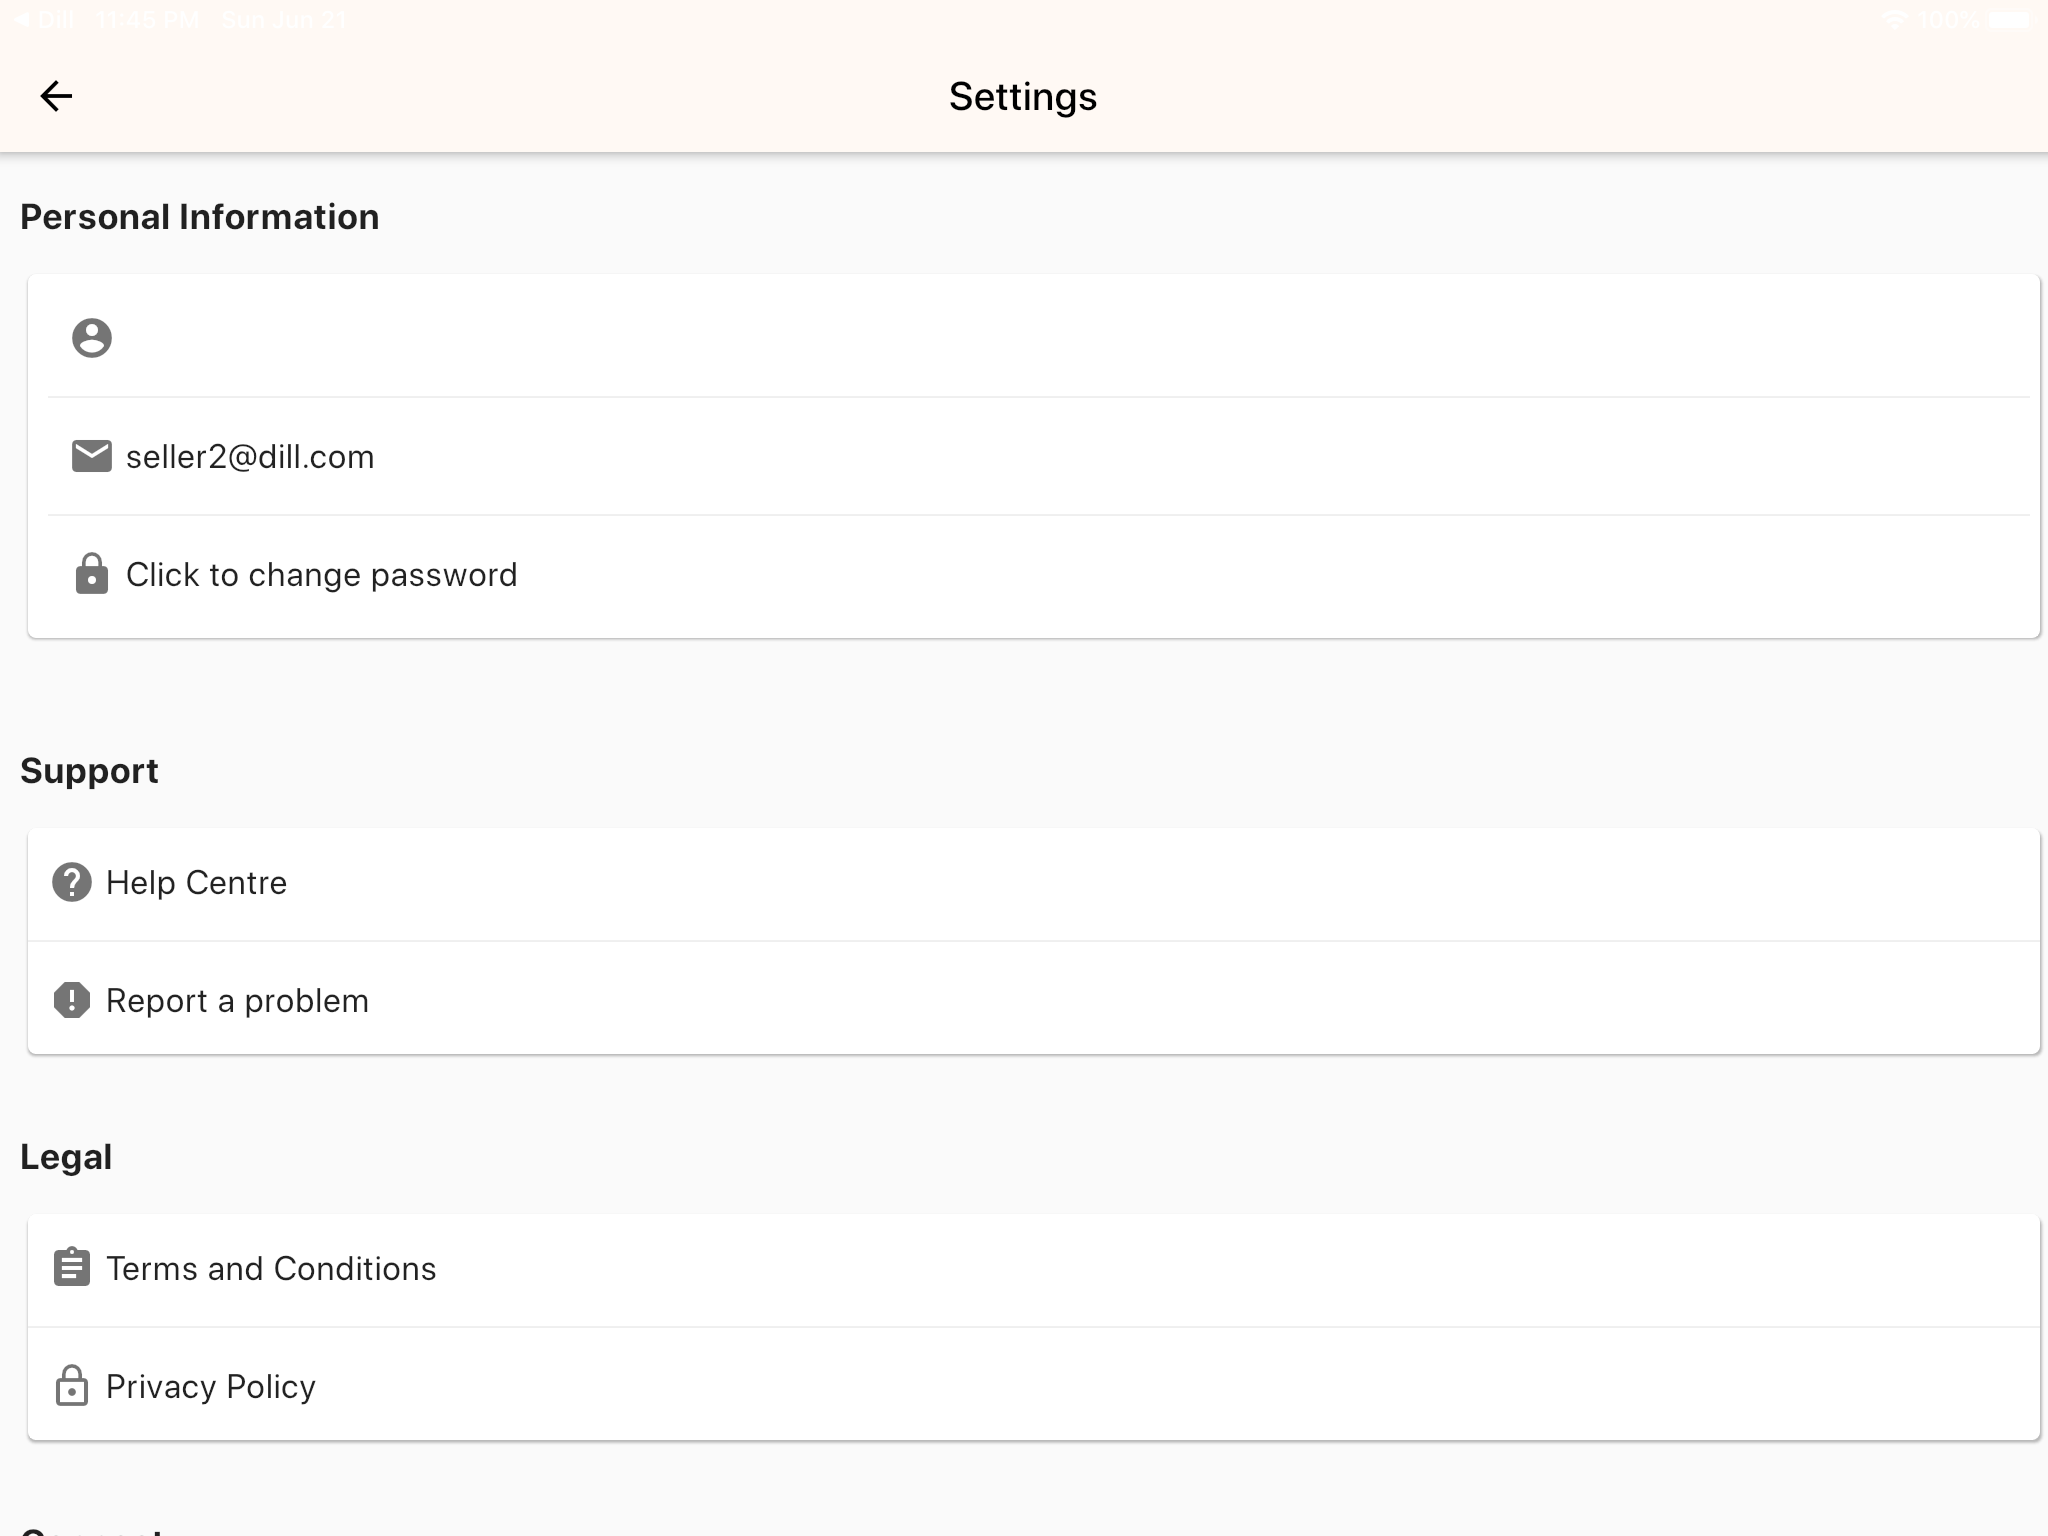
Task: Click the Settings page title
Action: tap(1022, 97)
